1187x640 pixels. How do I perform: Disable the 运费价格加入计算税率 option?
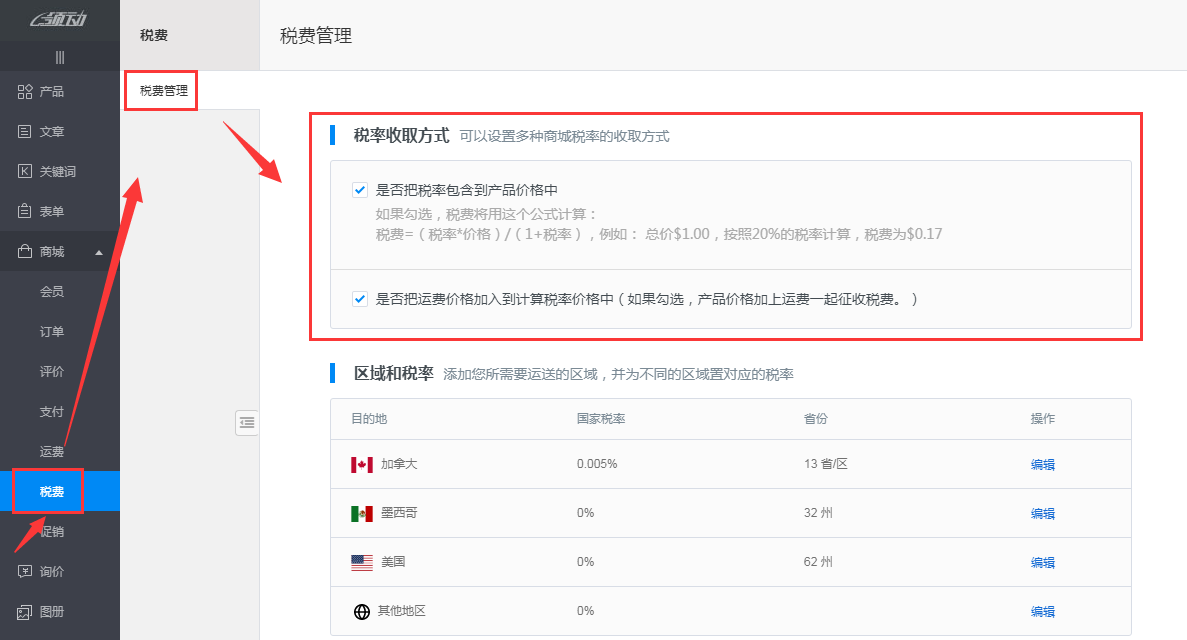[359, 298]
